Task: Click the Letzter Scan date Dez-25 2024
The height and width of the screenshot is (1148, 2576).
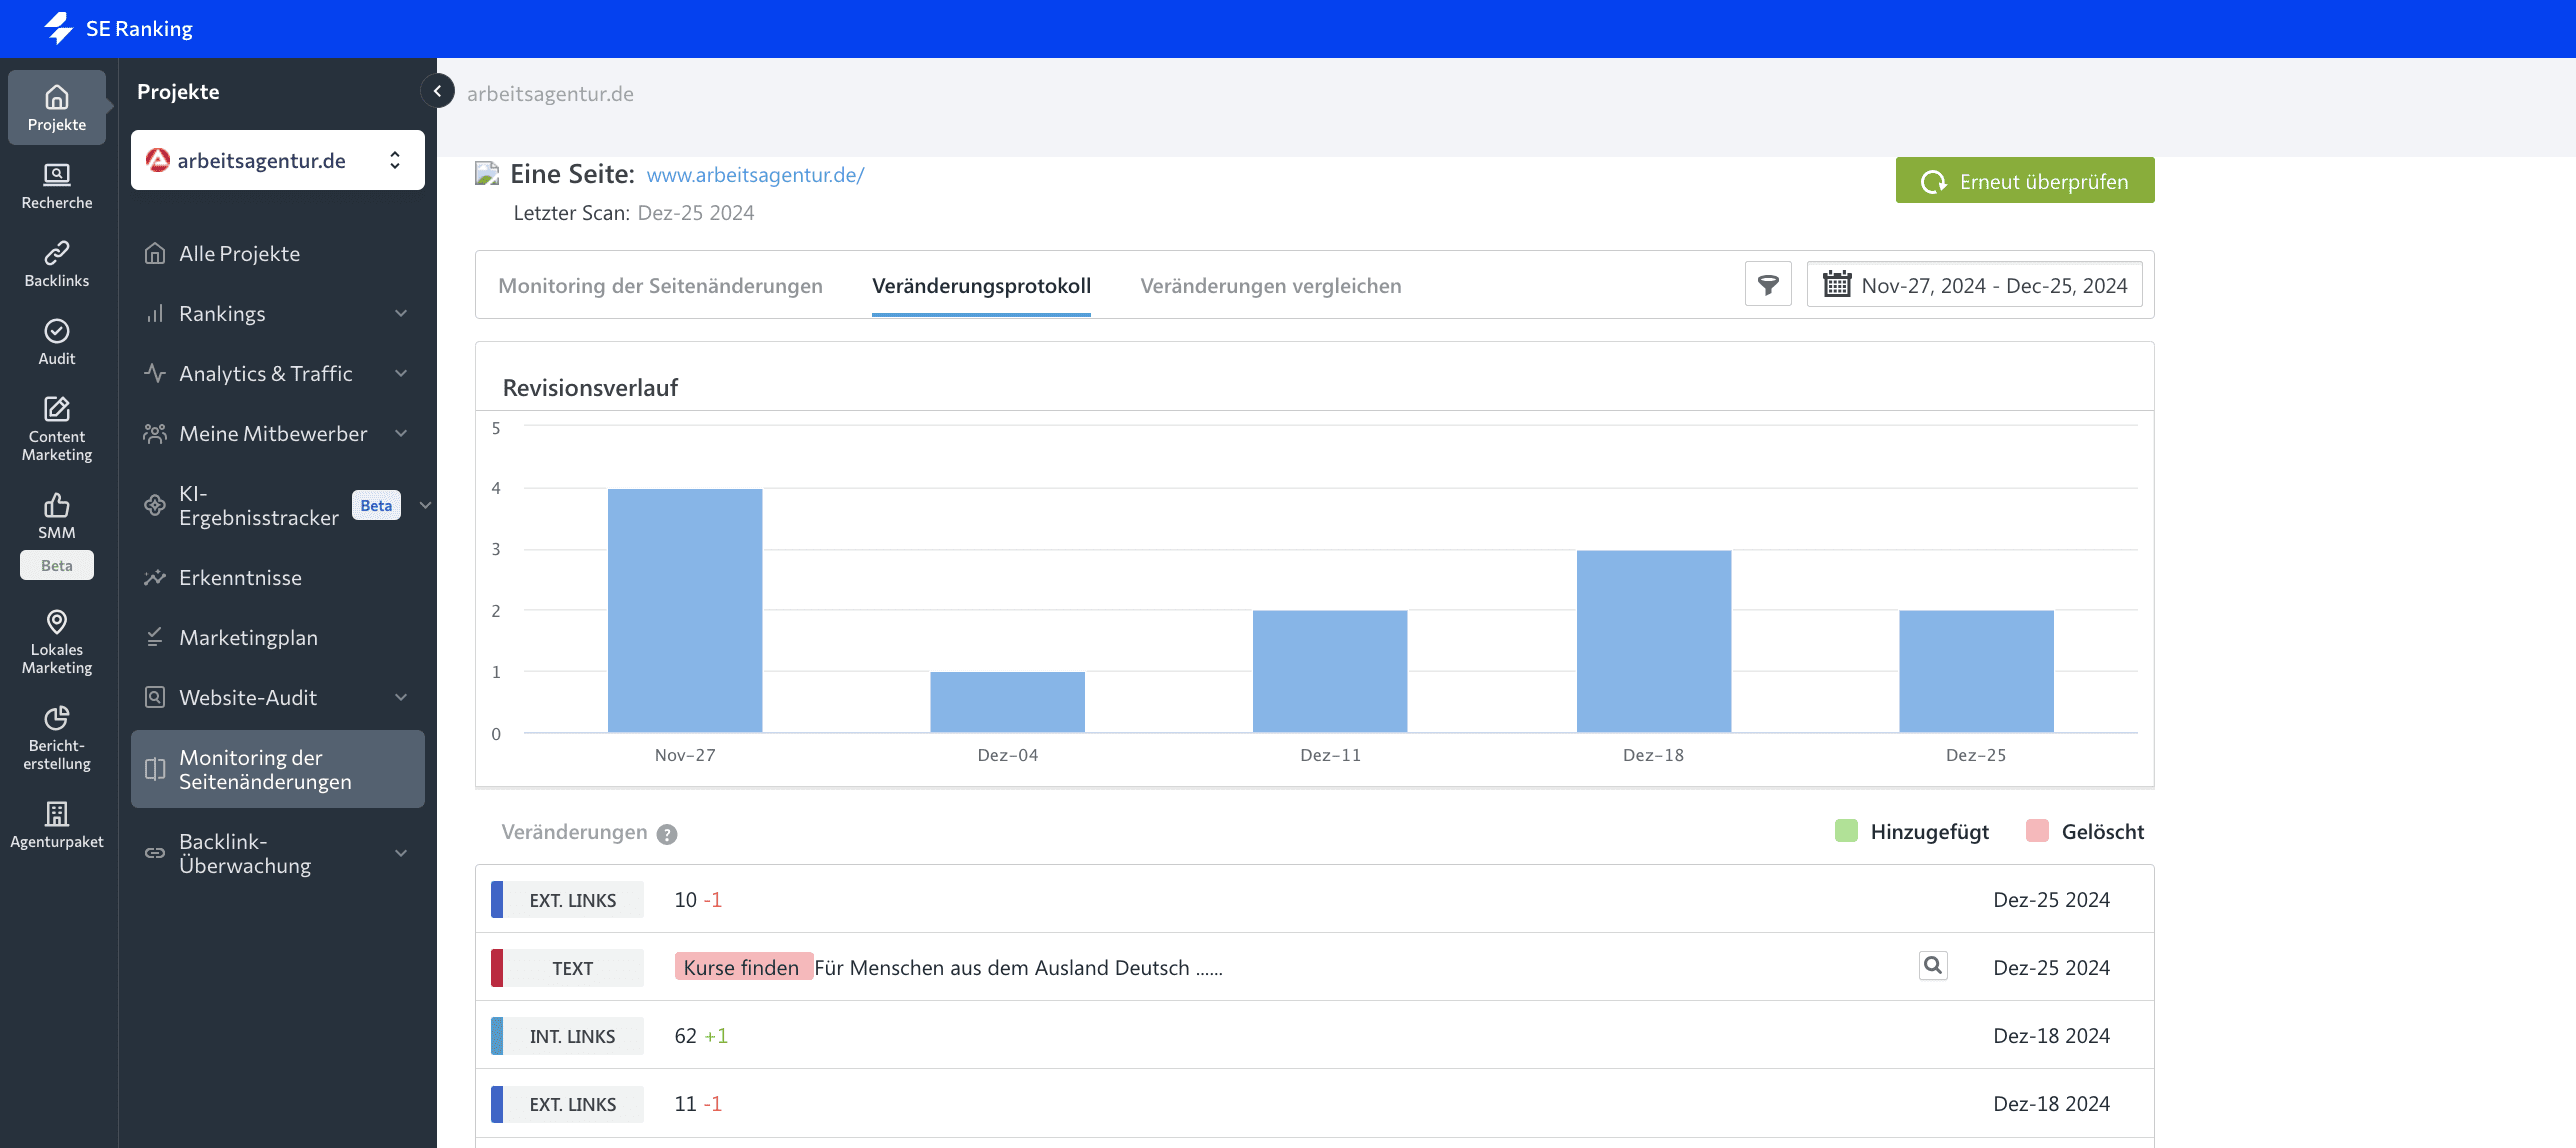Action: (x=696, y=213)
